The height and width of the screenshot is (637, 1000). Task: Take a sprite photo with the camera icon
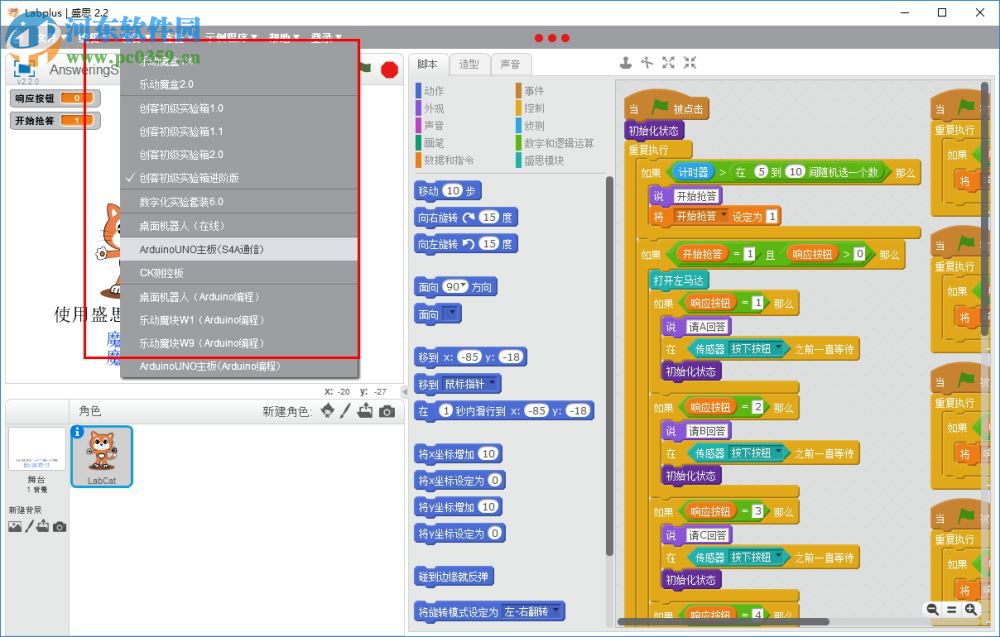(x=387, y=410)
